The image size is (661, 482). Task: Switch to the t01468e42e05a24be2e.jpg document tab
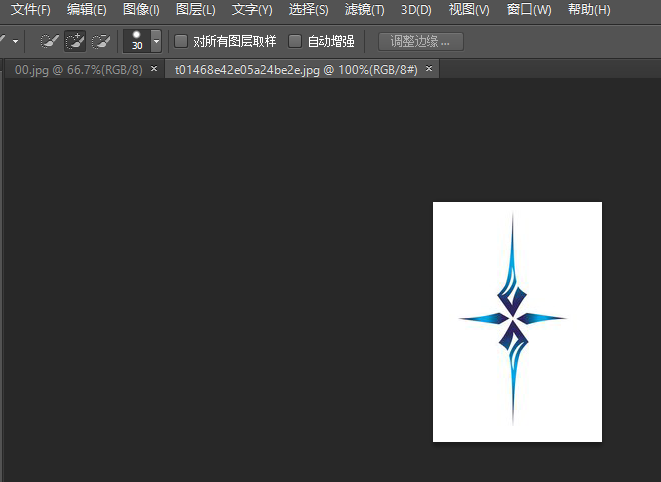coord(296,70)
